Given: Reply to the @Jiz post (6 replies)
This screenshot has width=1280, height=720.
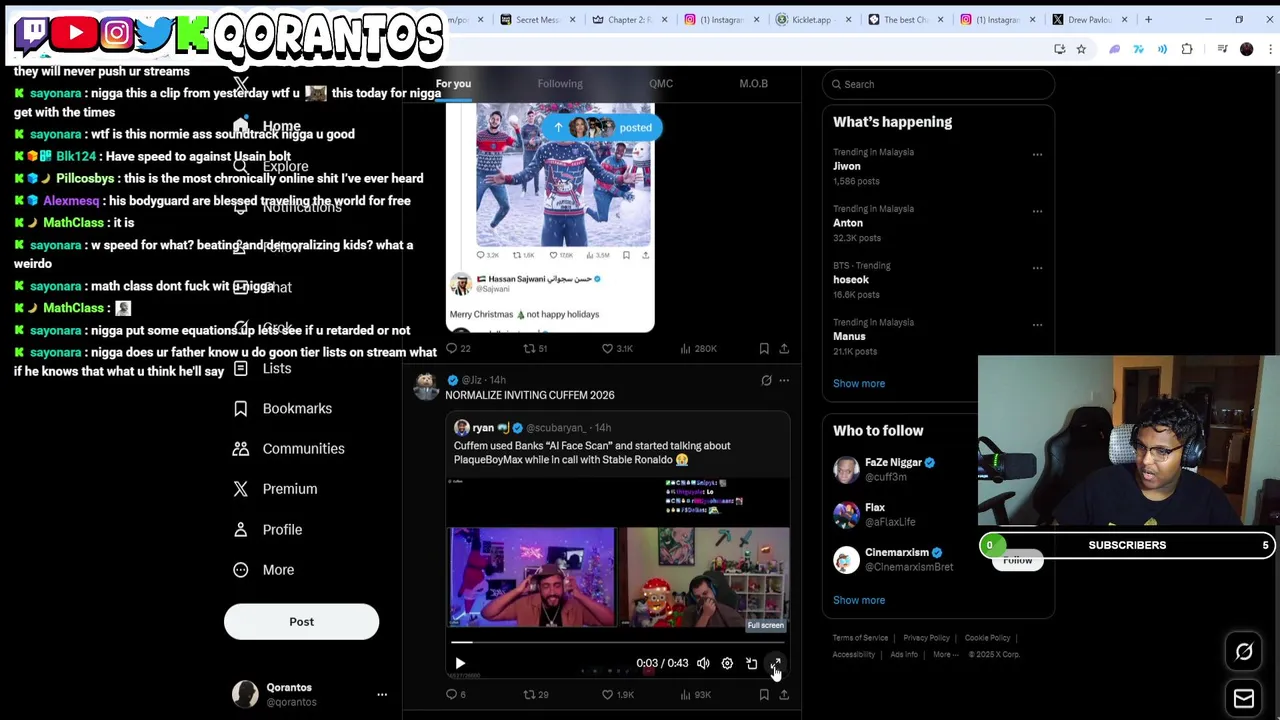Looking at the screenshot, I should (x=456, y=694).
